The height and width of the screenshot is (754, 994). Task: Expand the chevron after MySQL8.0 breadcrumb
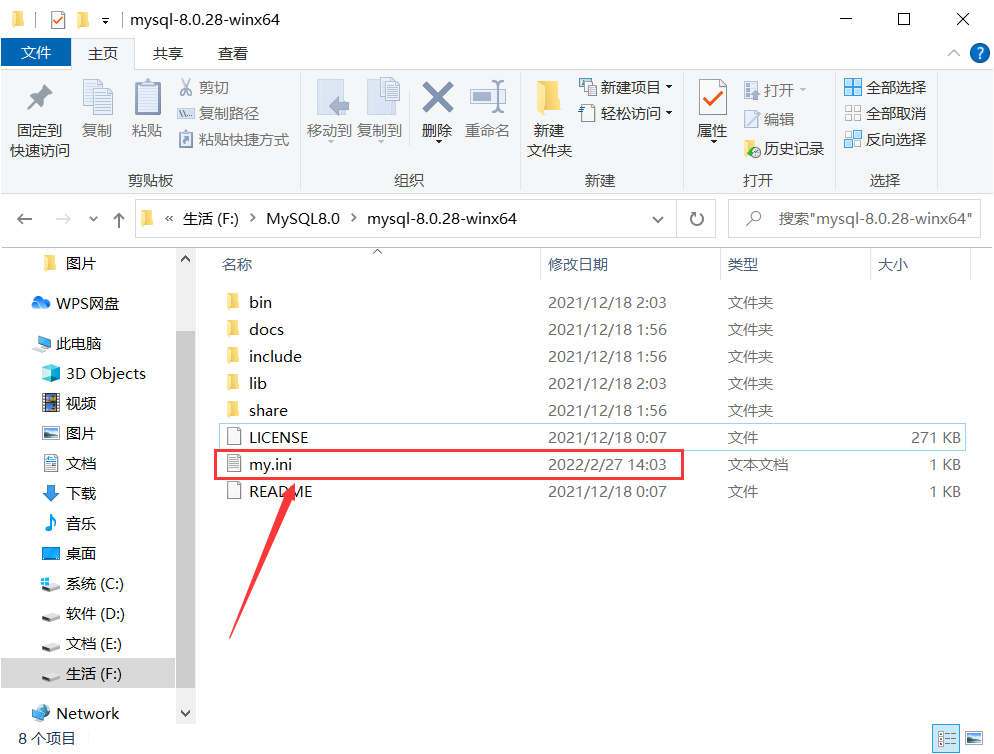353,219
